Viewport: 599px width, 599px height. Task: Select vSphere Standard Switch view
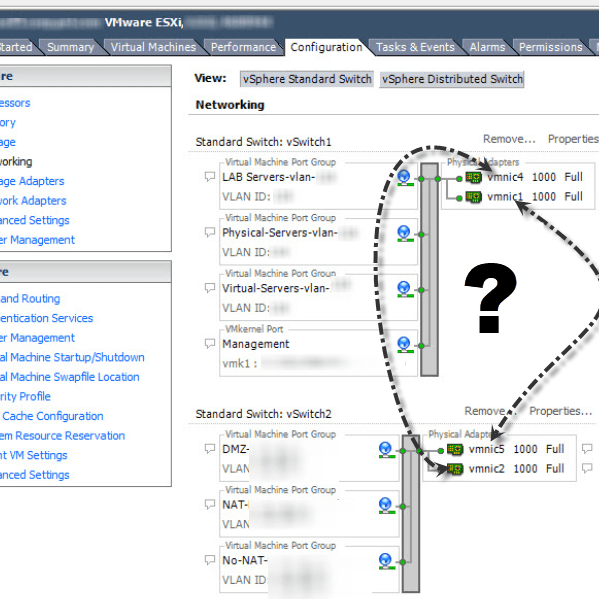[x=307, y=79]
